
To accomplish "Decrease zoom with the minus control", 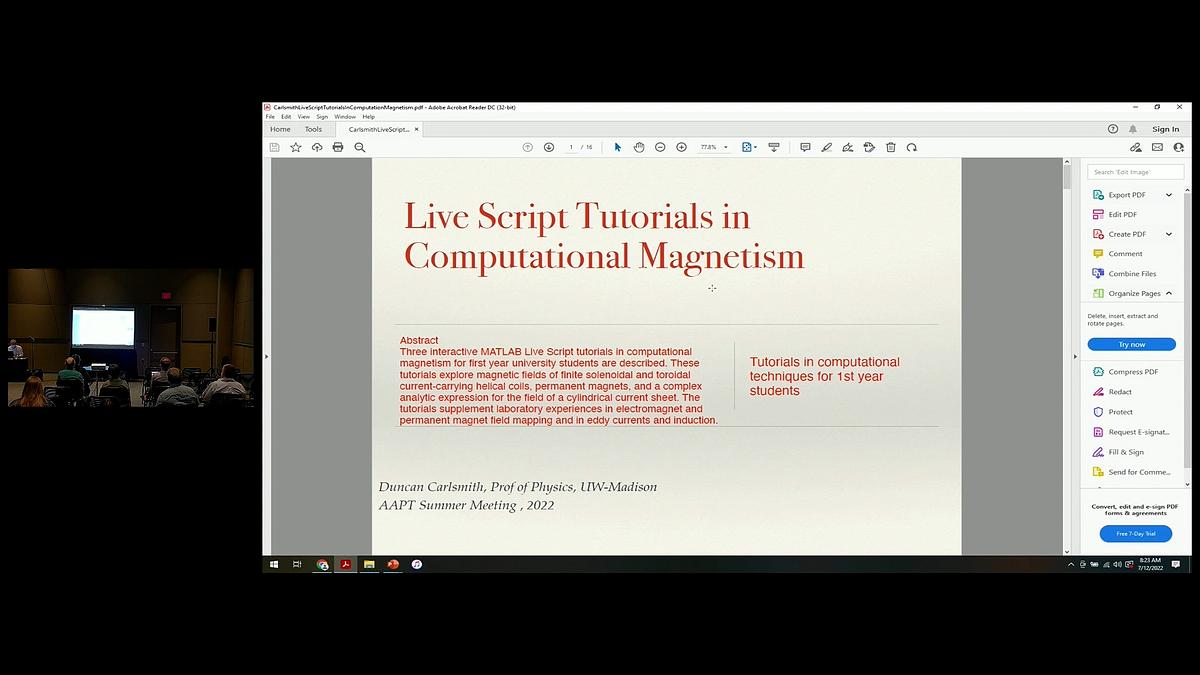I will pyautogui.click(x=659, y=147).
